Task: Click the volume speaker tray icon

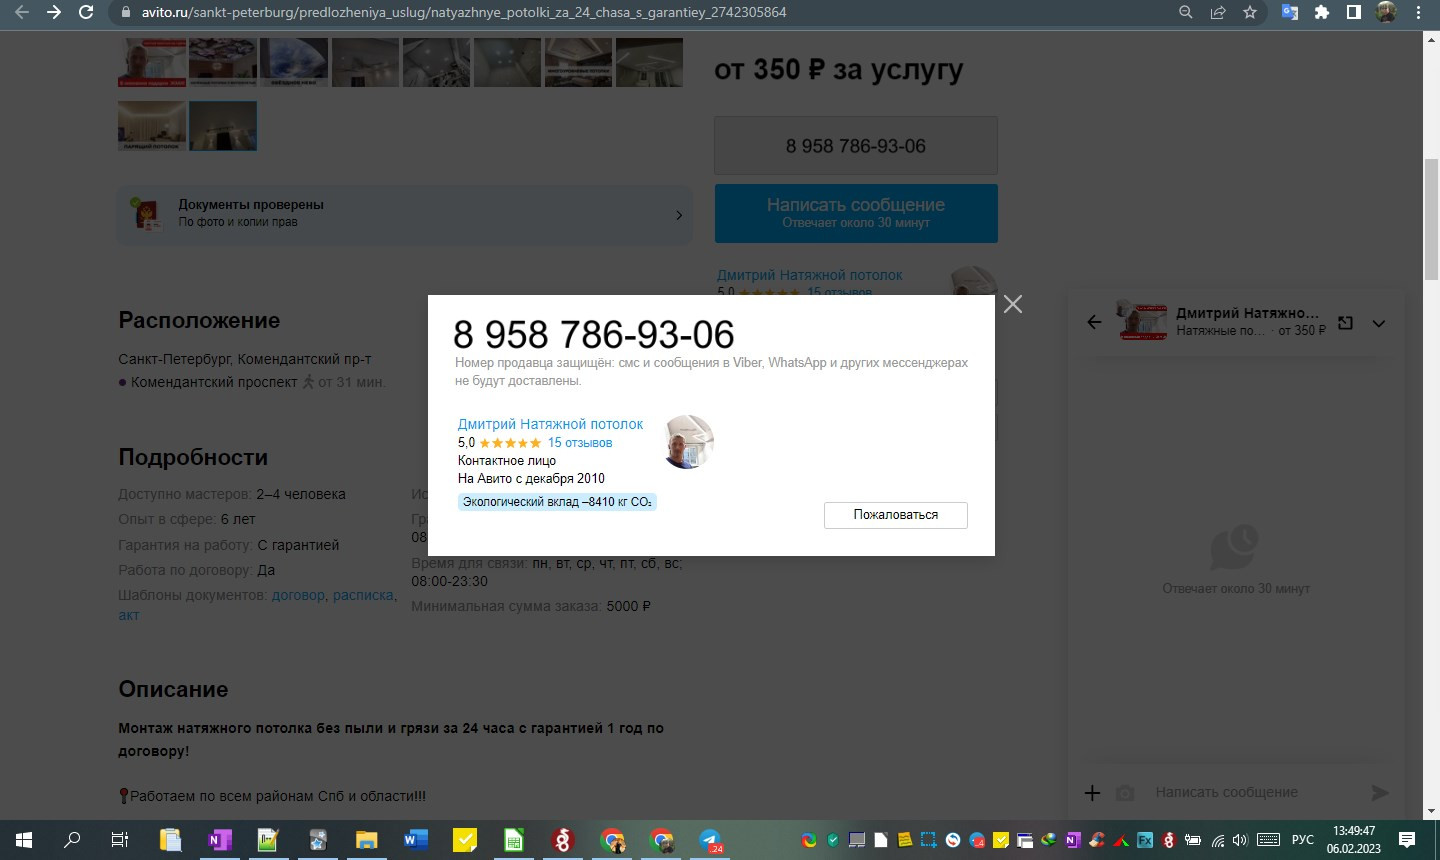Action: point(1241,840)
